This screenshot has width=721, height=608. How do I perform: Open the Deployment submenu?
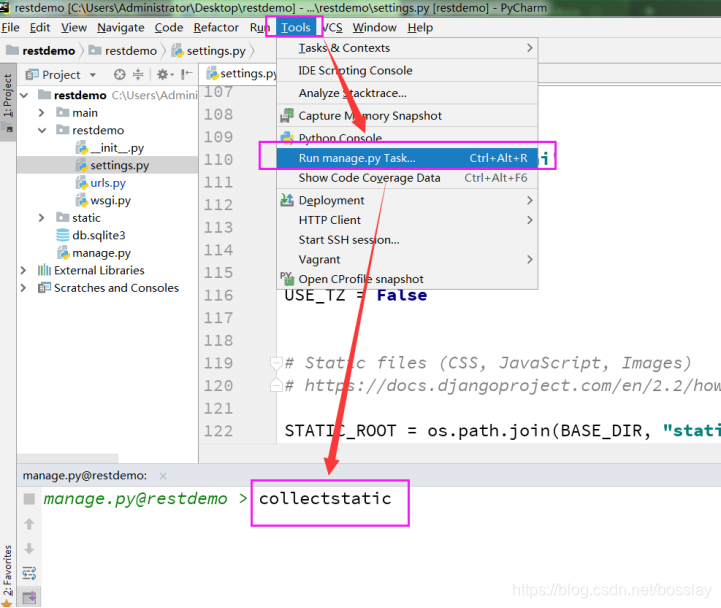pos(407,201)
